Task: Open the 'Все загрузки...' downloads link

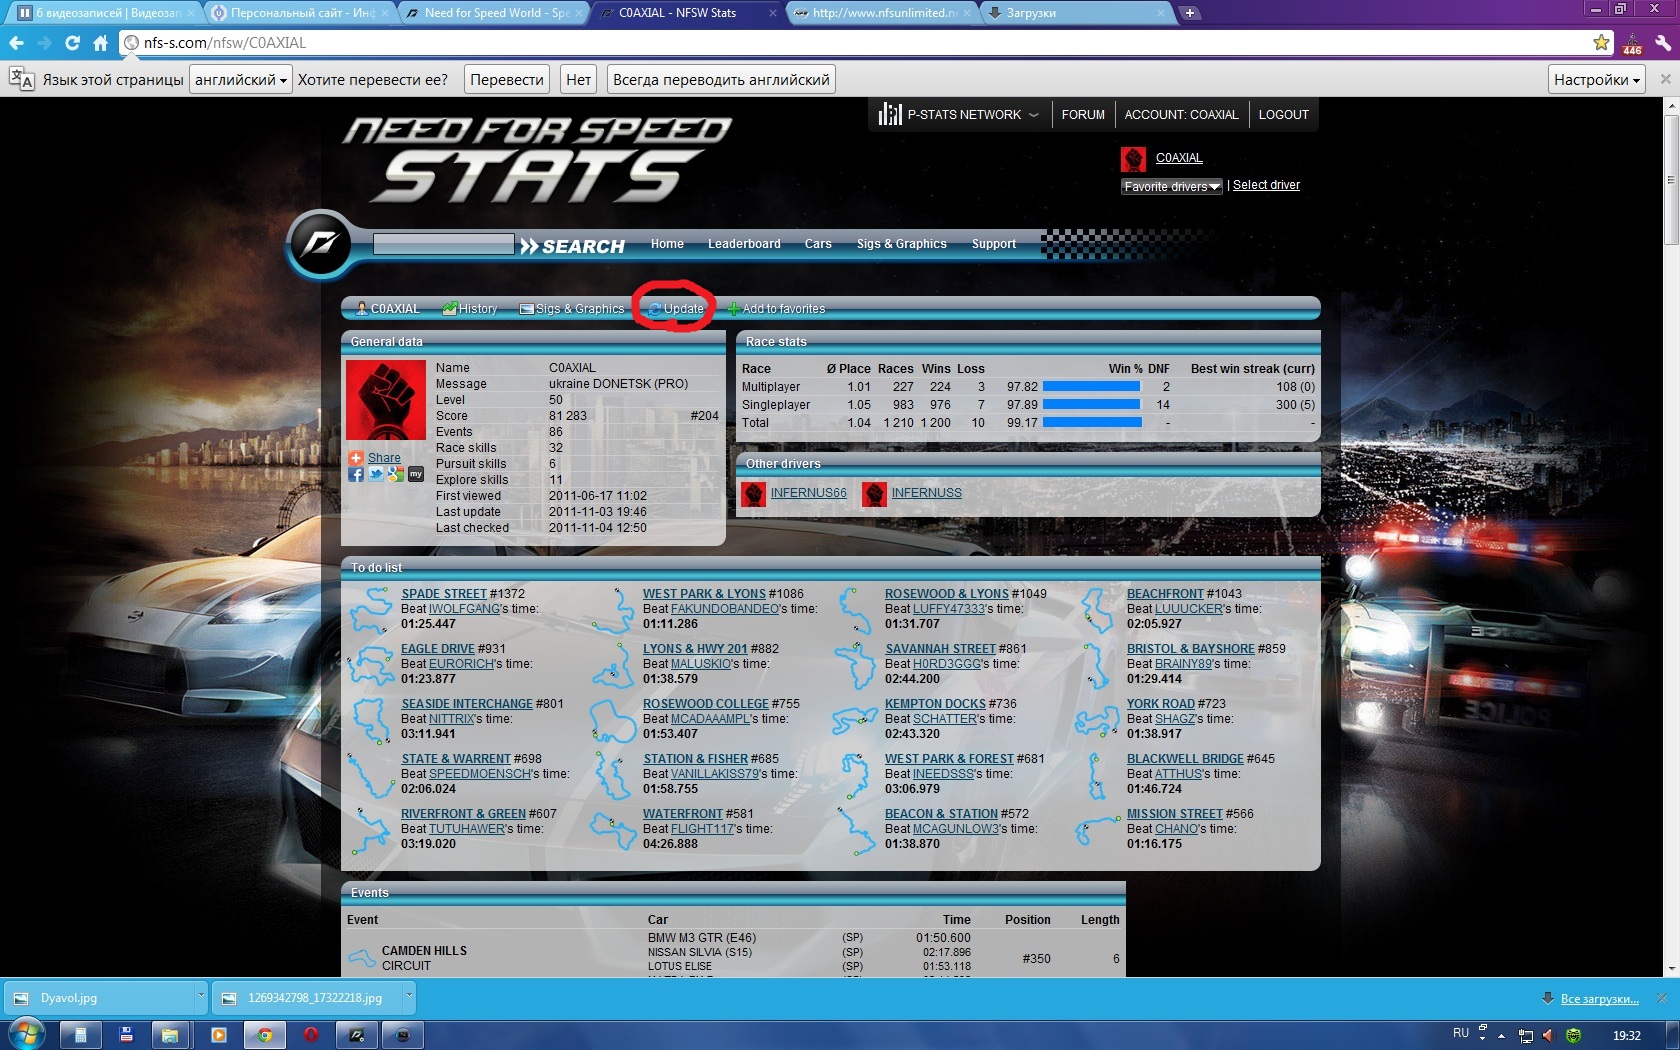Action: (1599, 999)
